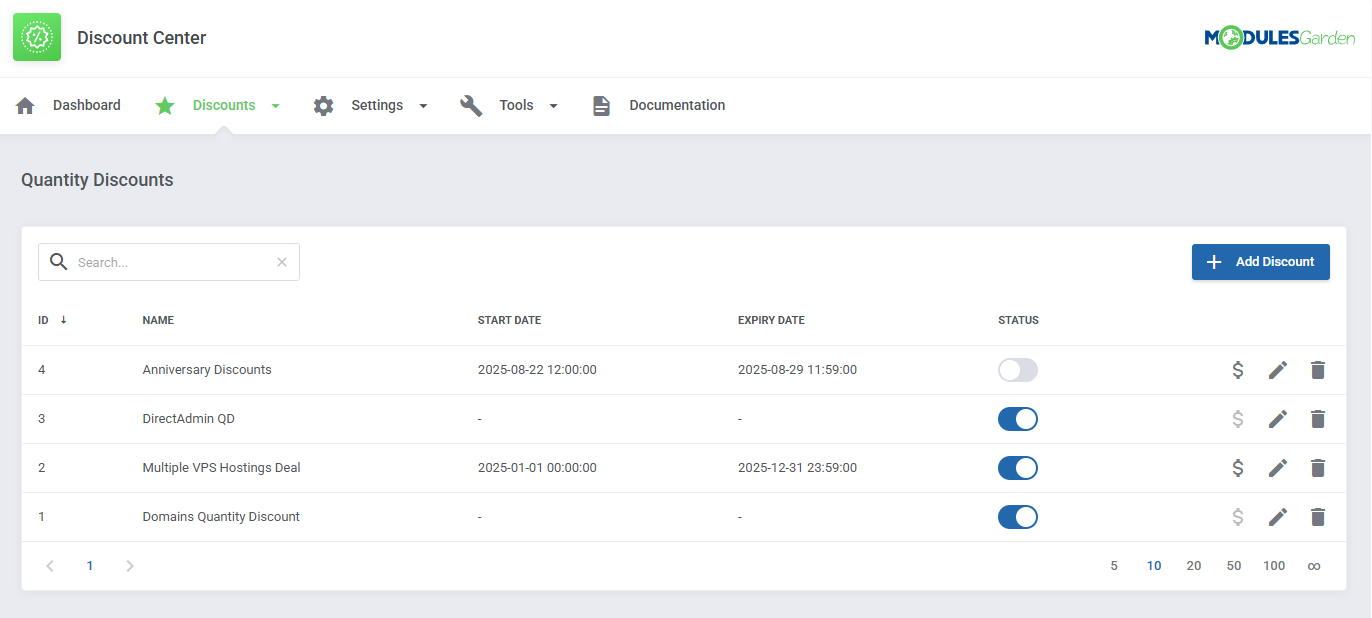Delete the Multiple VPS Hostings Deal

tap(1317, 467)
